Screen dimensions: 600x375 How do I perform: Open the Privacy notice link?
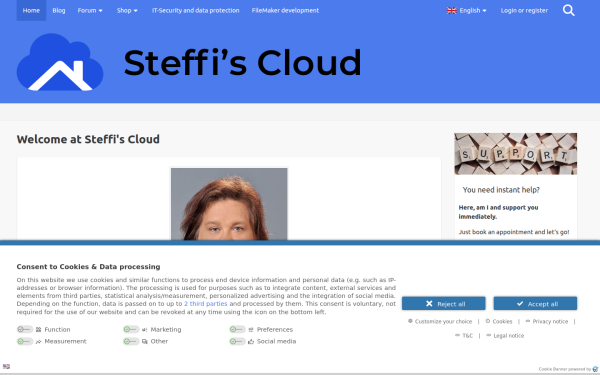(547, 321)
